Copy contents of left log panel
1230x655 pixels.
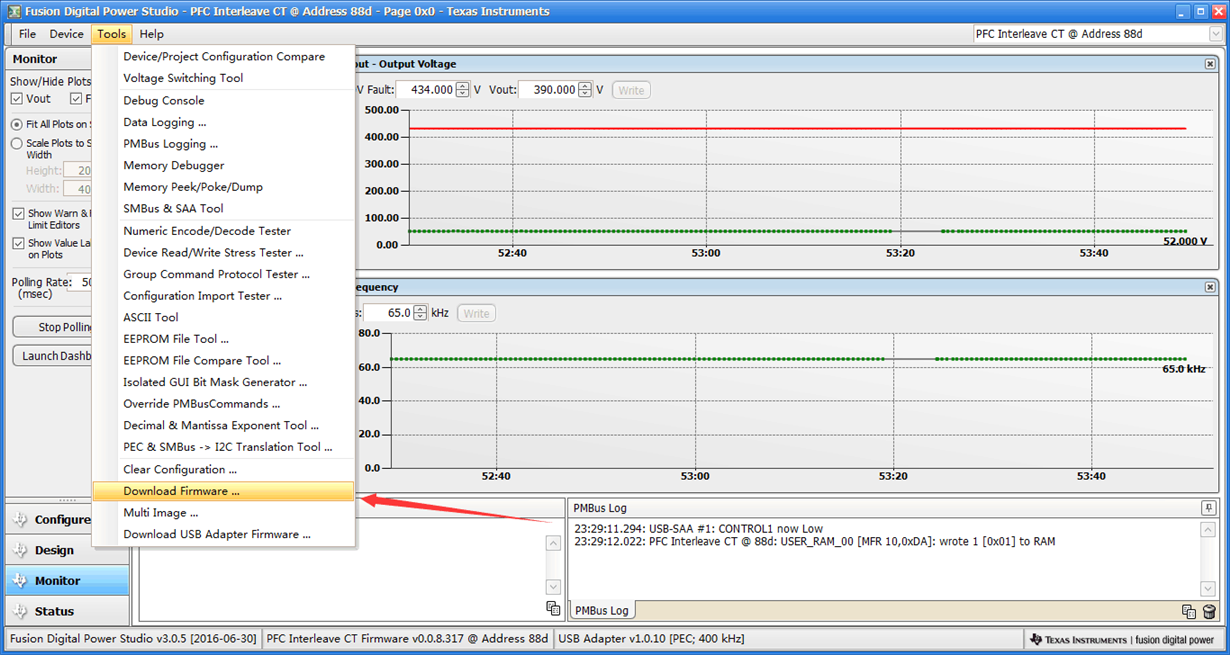coord(553,608)
